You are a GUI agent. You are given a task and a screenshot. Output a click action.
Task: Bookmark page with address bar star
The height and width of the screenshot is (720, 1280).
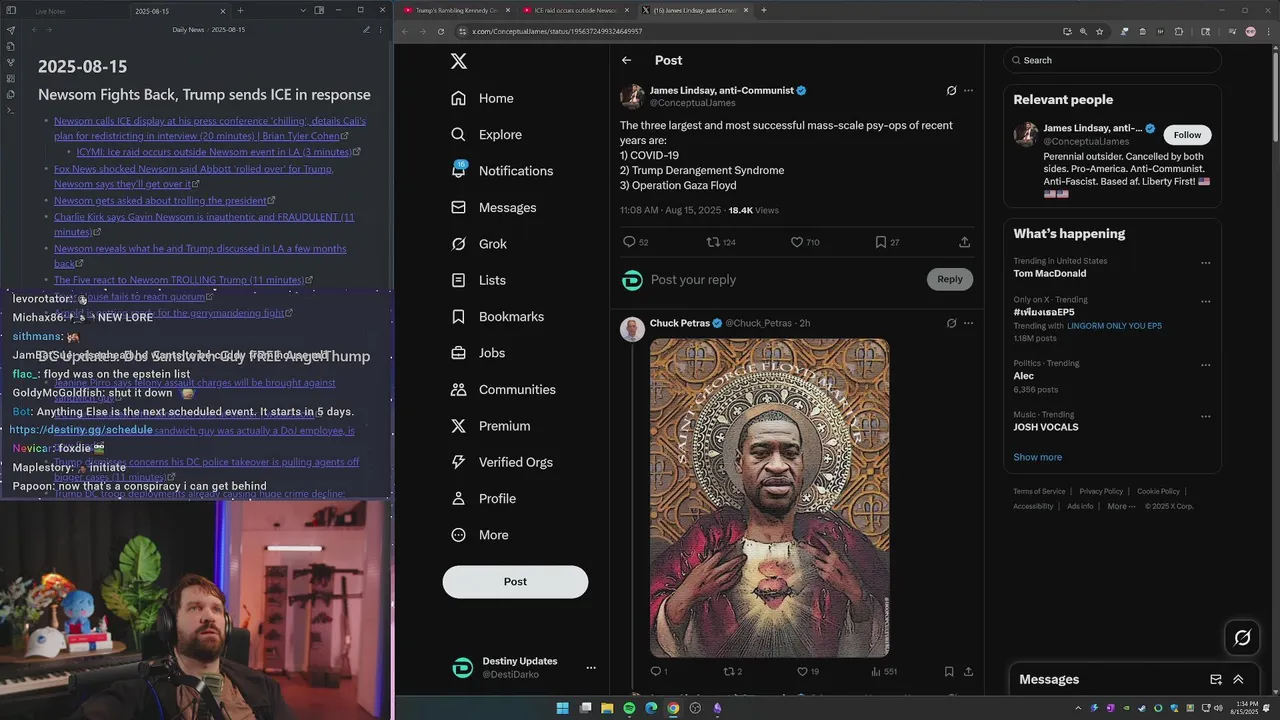1099,31
